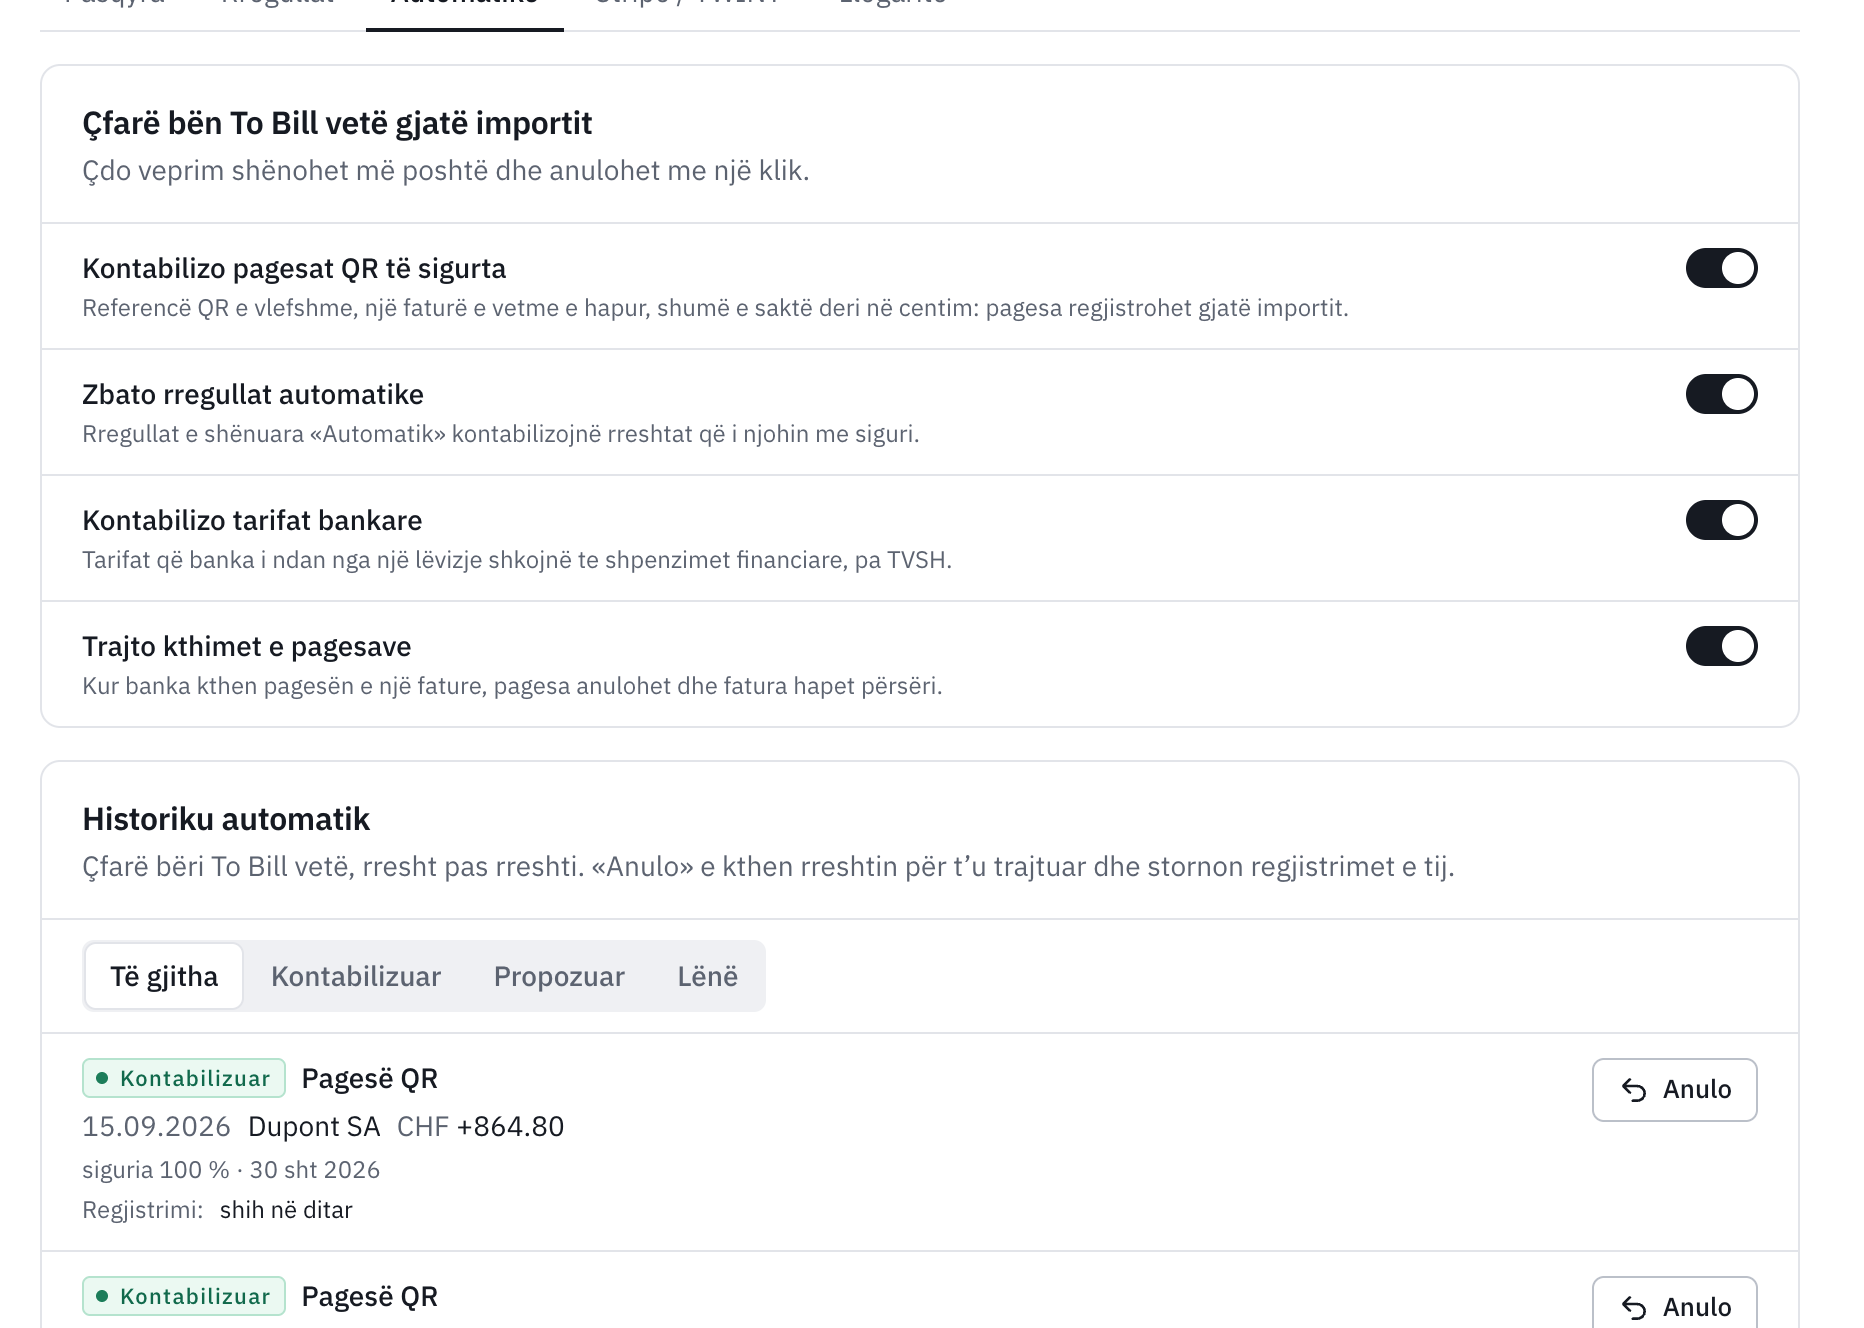Image resolution: width=1864 pixels, height=1328 pixels.
Task: Click the green dot in second Kontabilizuar badge
Action: tap(101, 1296)
